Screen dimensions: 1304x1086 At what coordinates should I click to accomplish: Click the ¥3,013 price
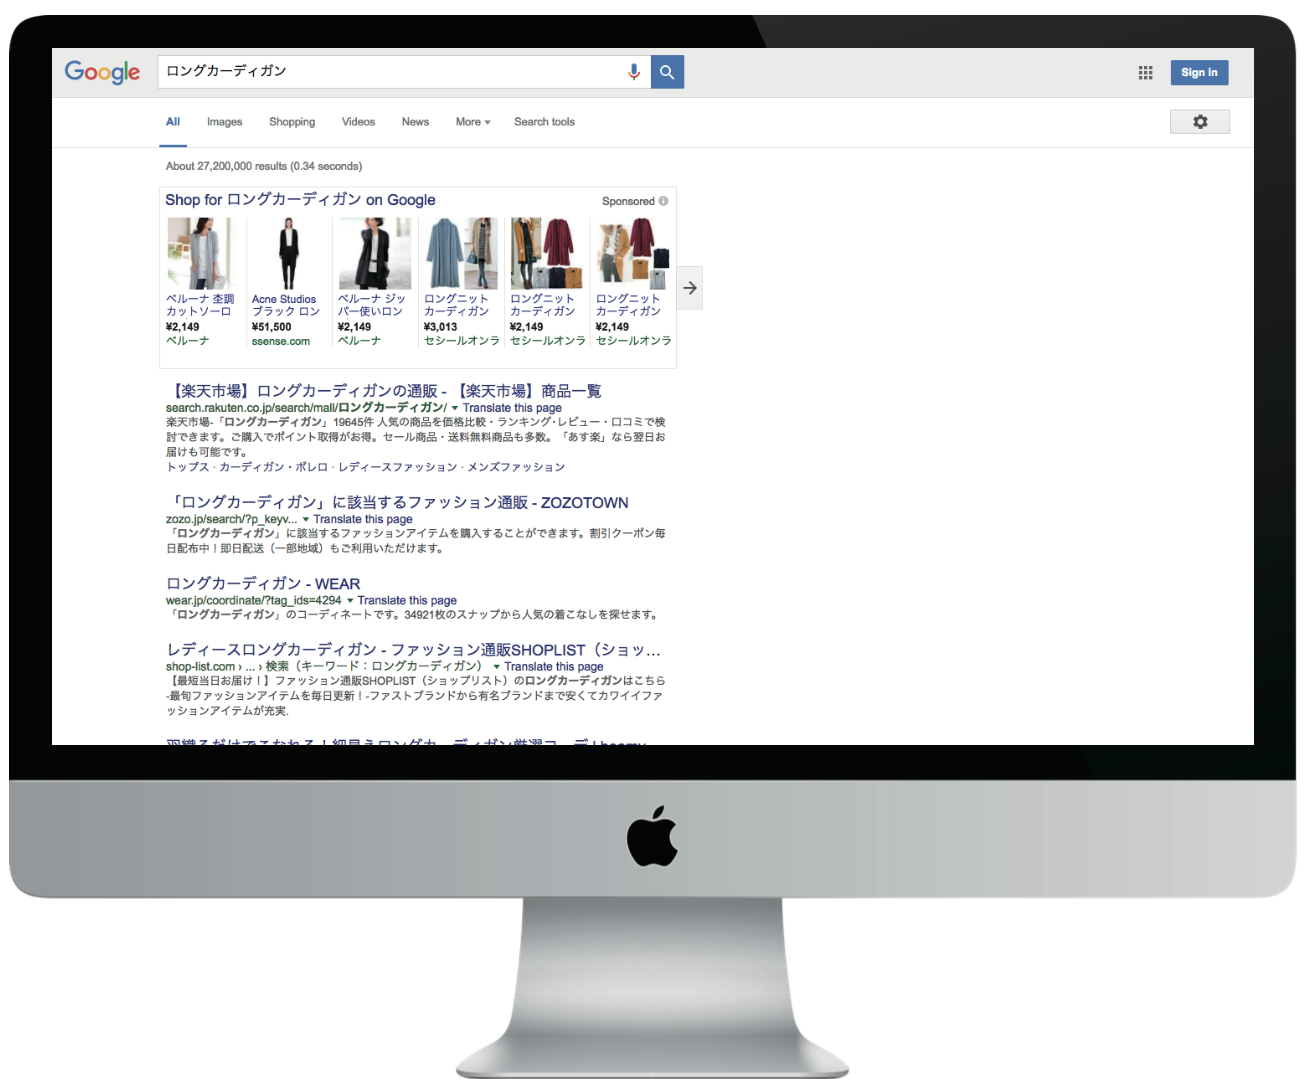[x=441, y=327]
